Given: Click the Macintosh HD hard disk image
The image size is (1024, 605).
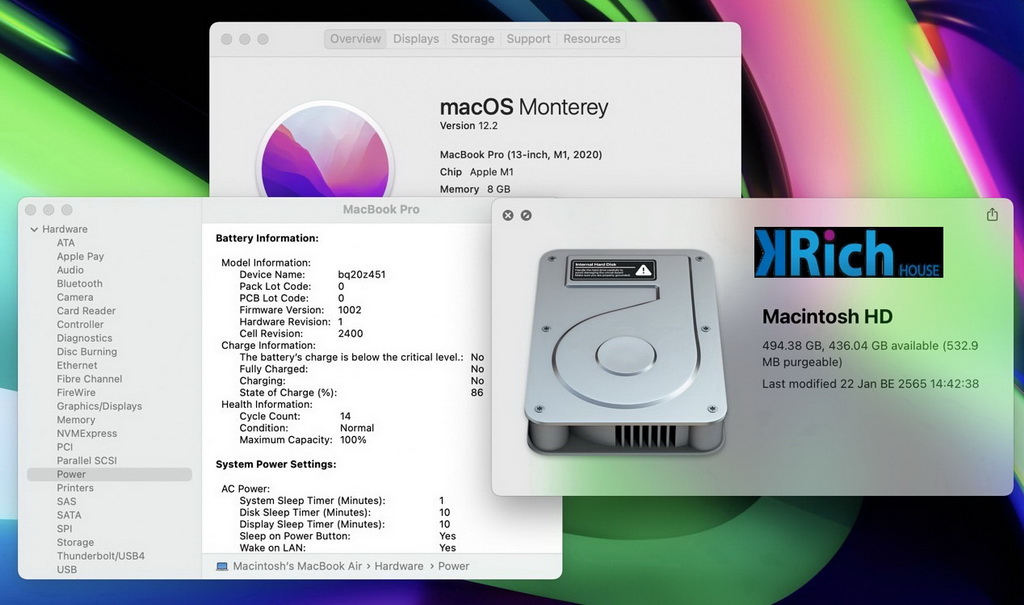Looking at the screenshot, I should pos(626,352).
